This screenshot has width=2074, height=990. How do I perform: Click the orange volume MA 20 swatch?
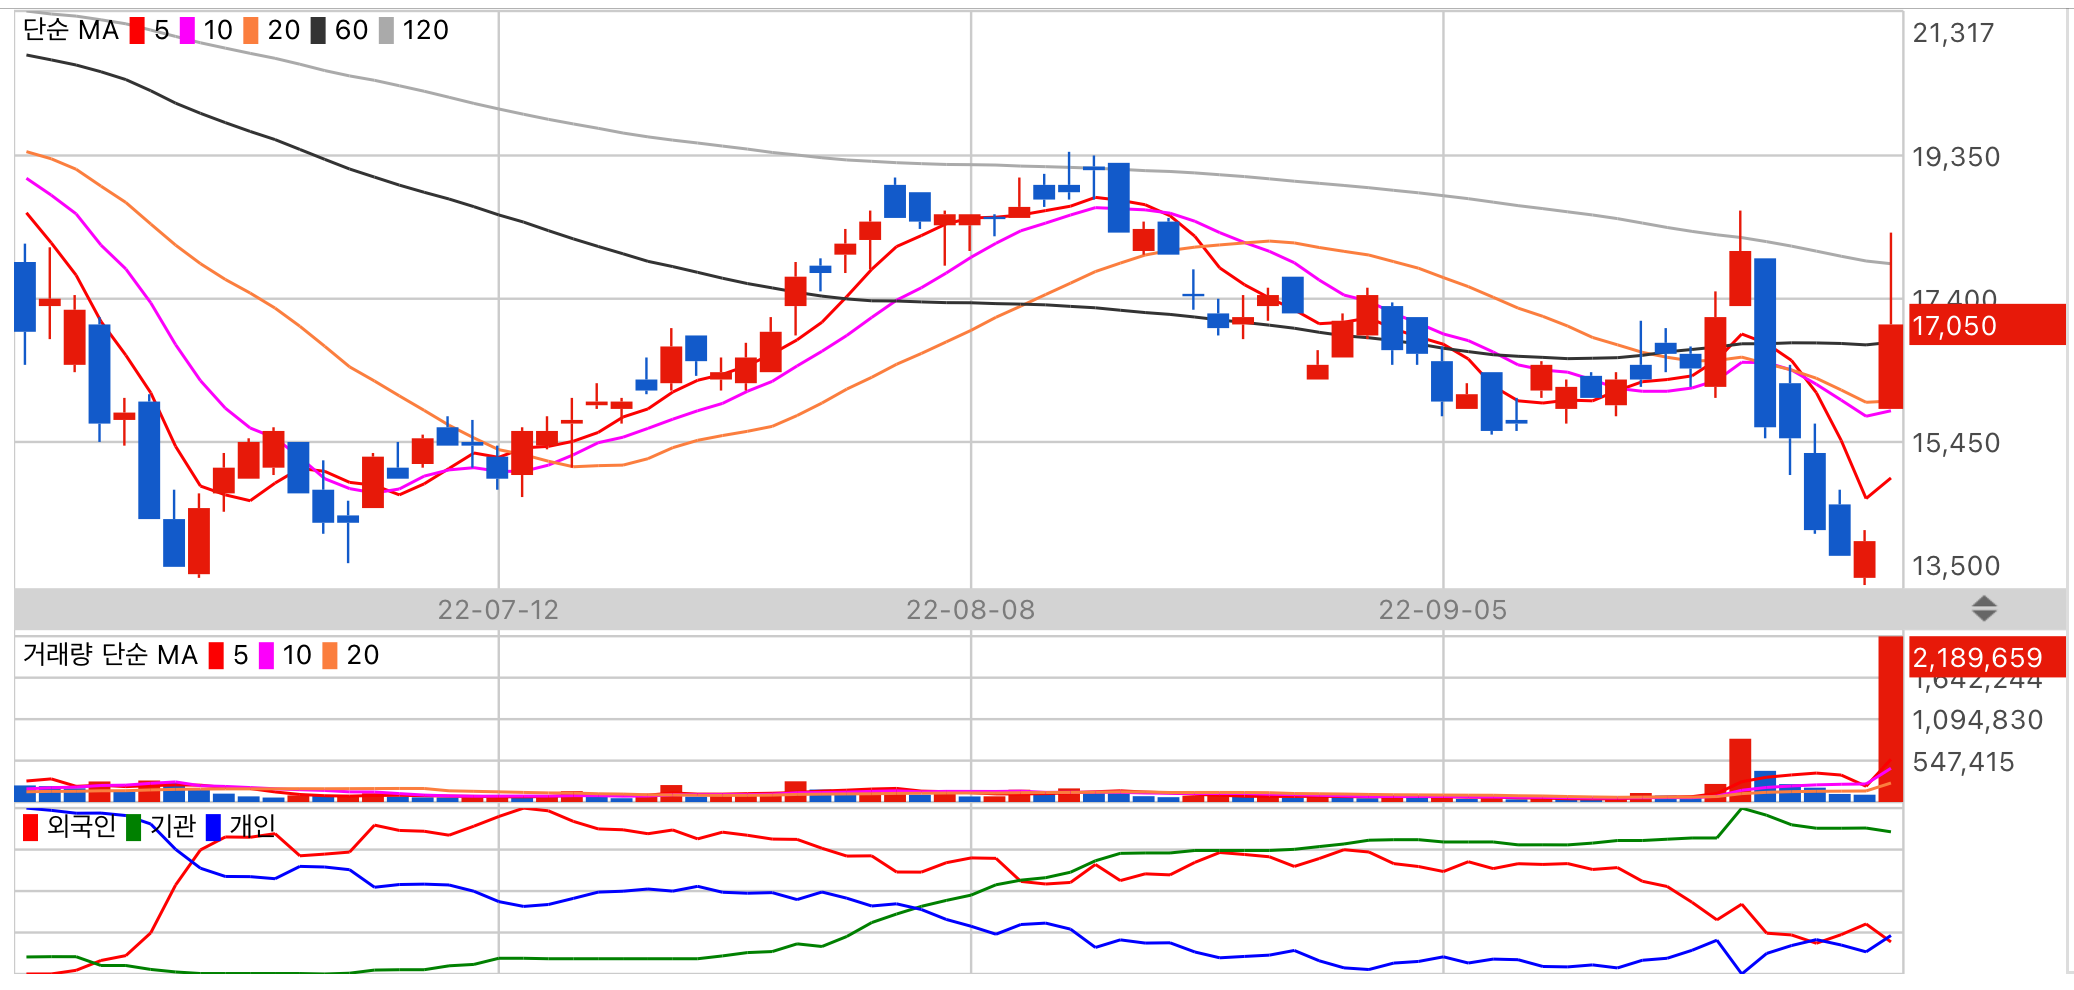click(330, 656)
